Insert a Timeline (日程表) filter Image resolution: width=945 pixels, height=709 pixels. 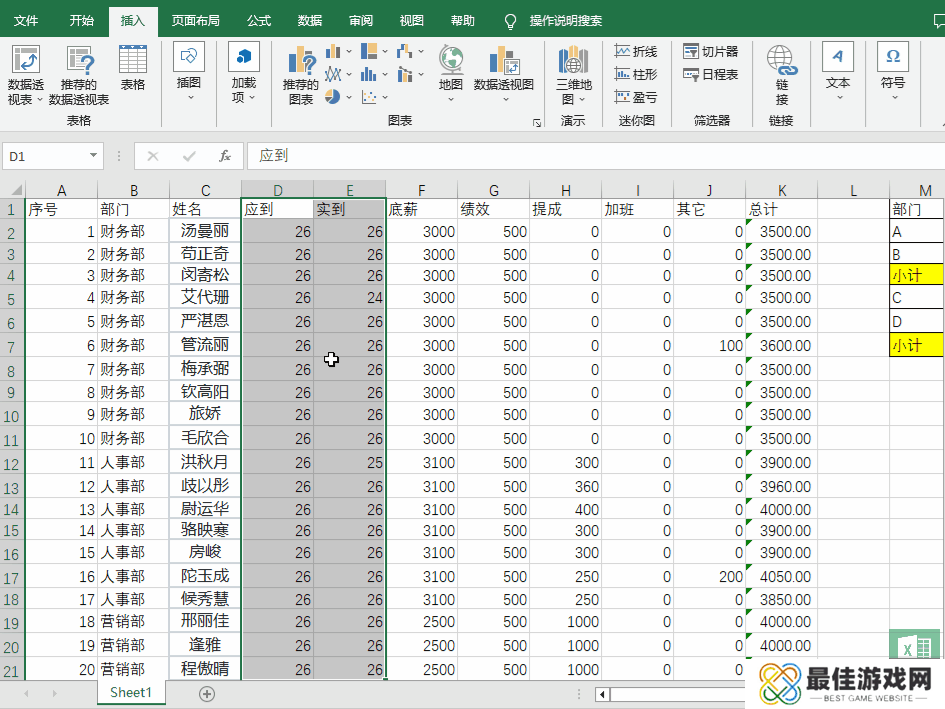pyautogui.click(x=711, y=74)
